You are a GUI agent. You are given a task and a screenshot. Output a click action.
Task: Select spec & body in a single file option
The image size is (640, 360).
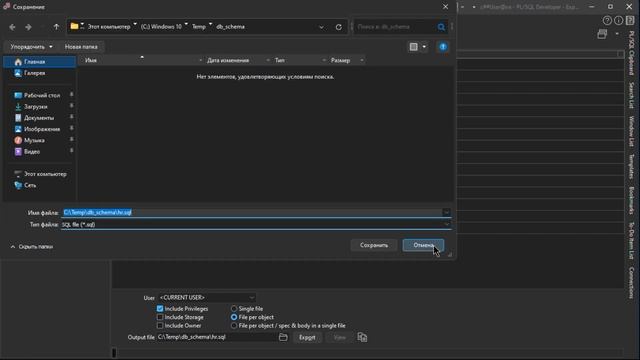point(234,326)
